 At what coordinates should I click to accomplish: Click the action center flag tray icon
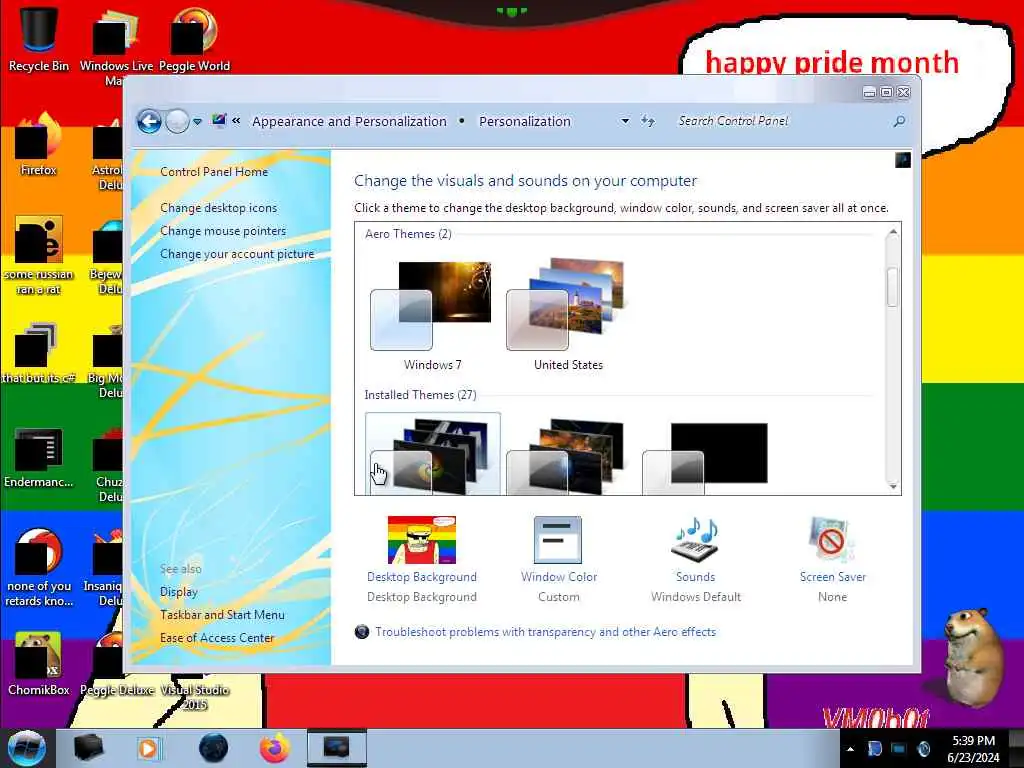pyautogui.click(x=874, y=749)
